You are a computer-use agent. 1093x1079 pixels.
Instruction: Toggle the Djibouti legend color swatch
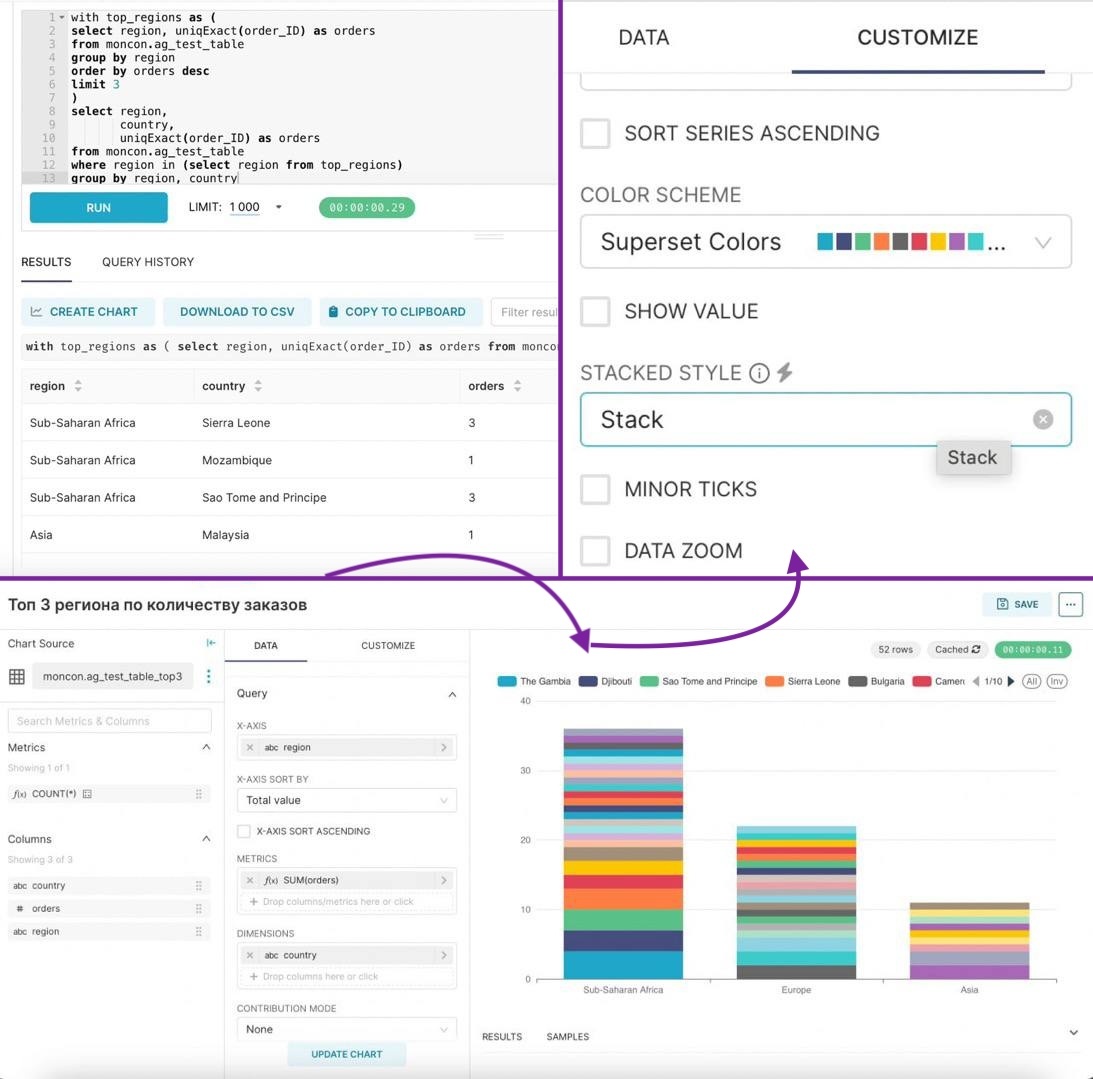tap(588, 681)
